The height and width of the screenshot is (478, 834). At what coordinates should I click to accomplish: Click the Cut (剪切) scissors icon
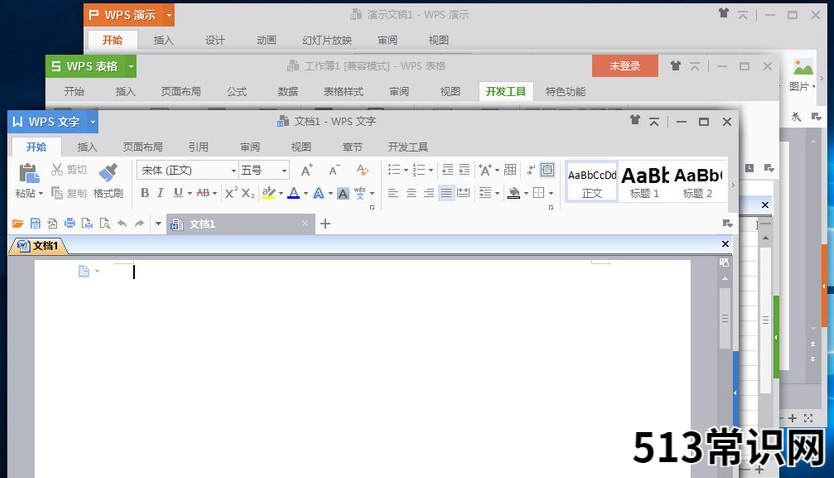(57, 170)
